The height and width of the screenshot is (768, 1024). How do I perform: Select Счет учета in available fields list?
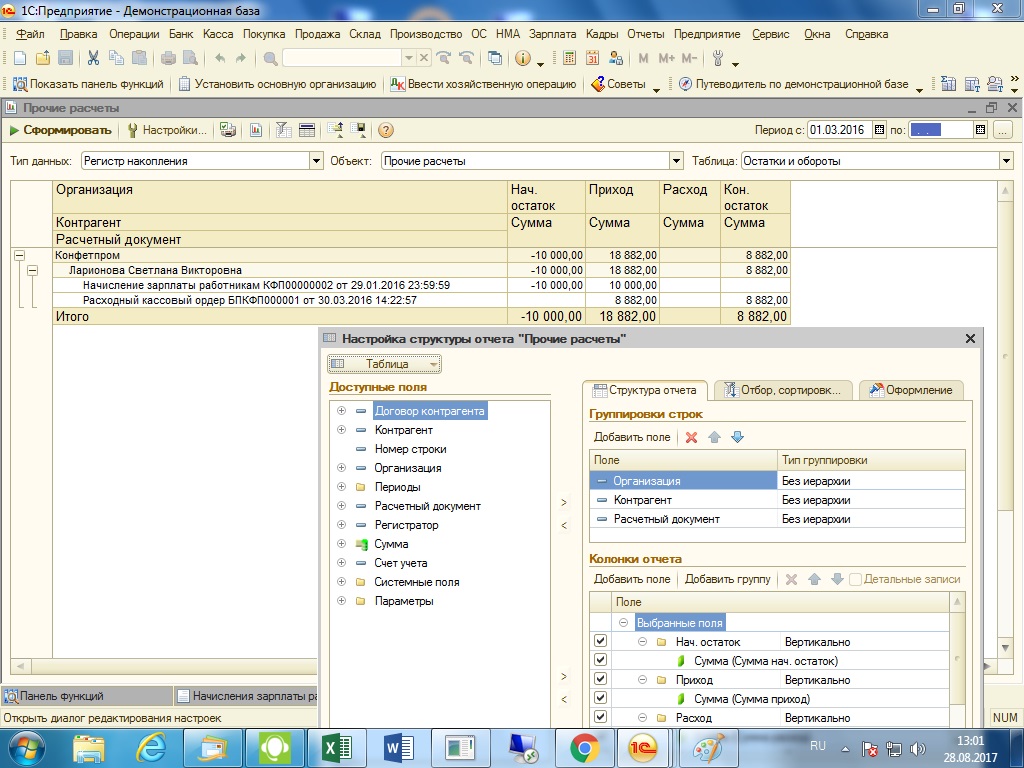point(400,563)
